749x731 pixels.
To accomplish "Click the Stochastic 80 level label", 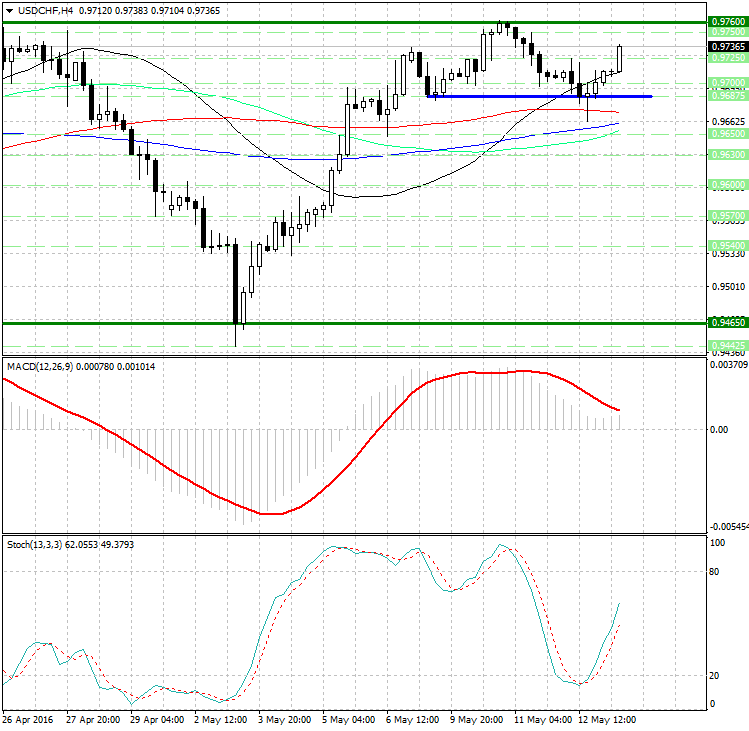I will (x=716, y=572).
